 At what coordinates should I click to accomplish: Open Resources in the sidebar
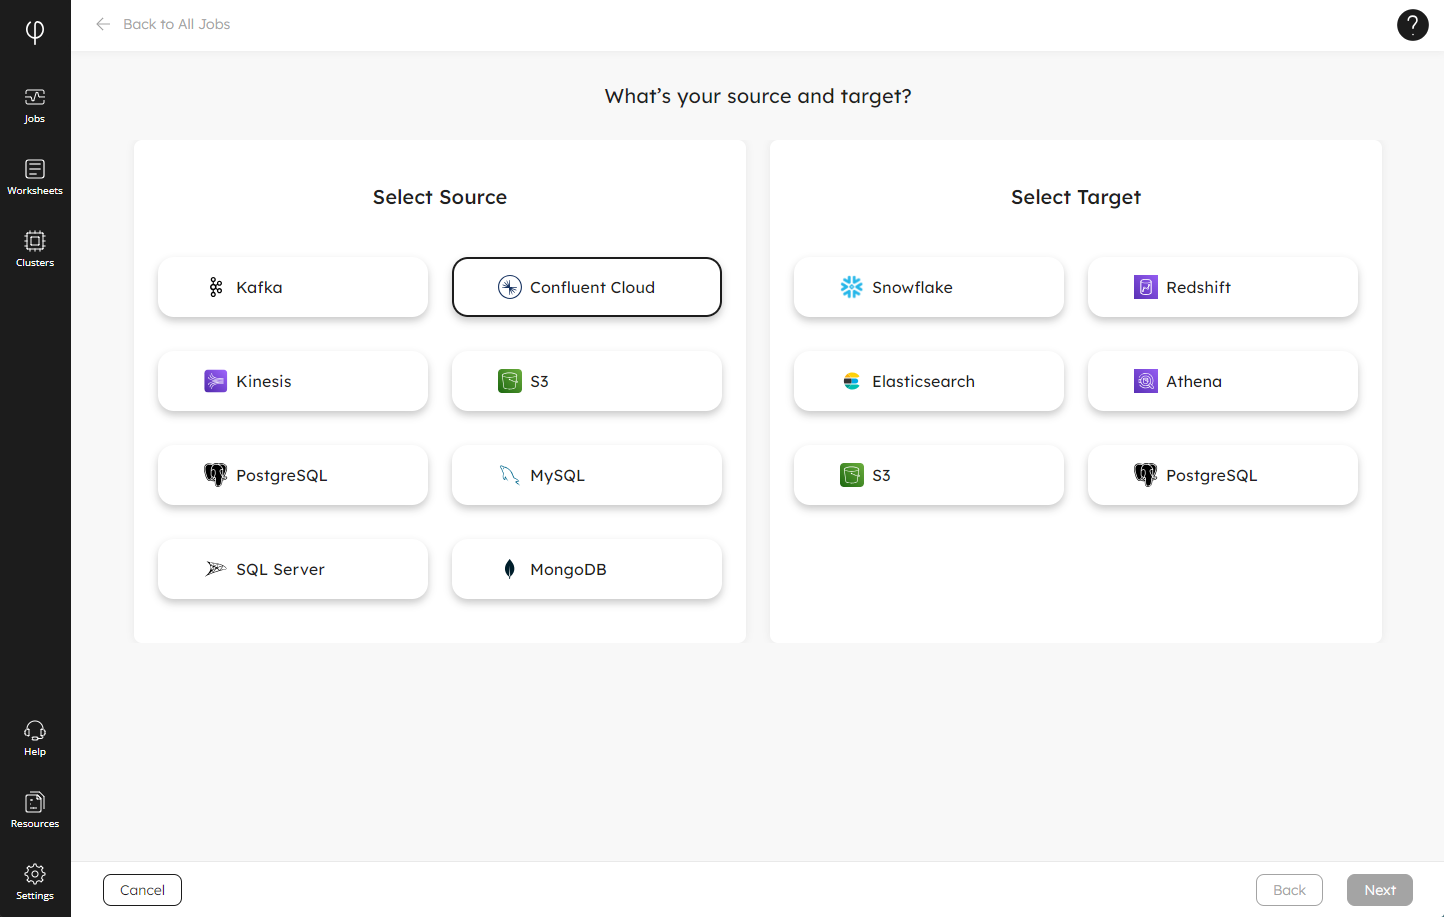coord(35,811)
